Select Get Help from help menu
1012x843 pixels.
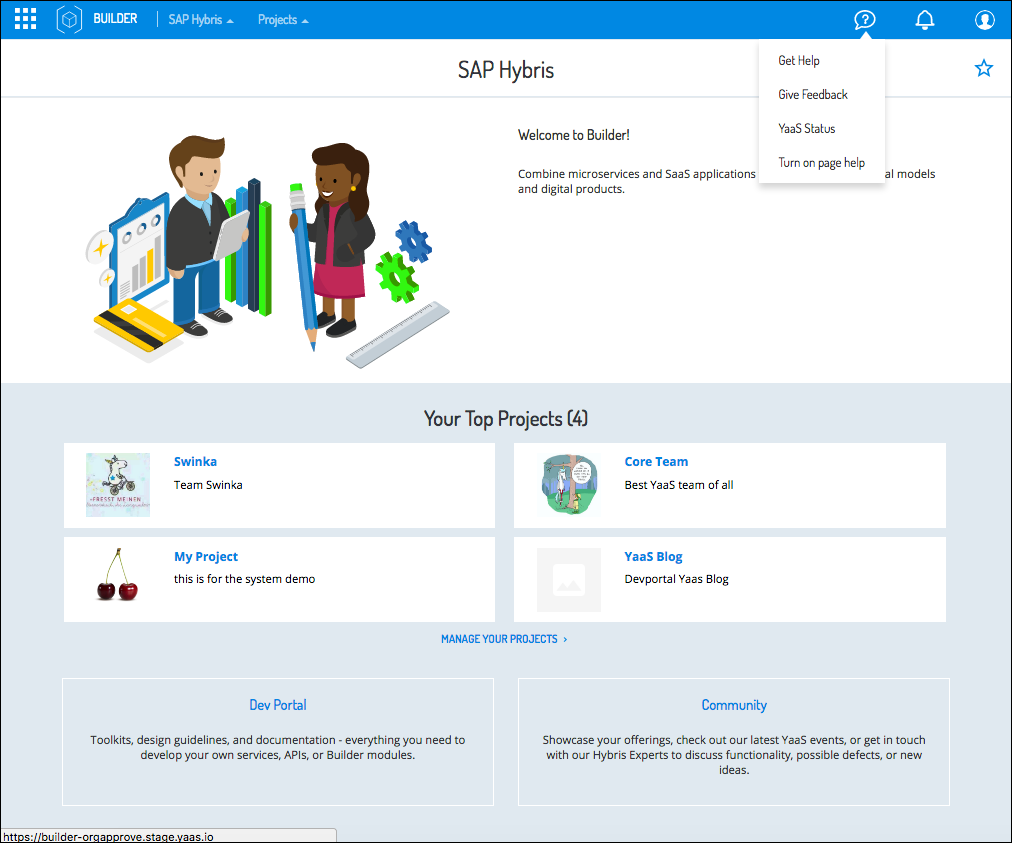click(x=798, y=61)
